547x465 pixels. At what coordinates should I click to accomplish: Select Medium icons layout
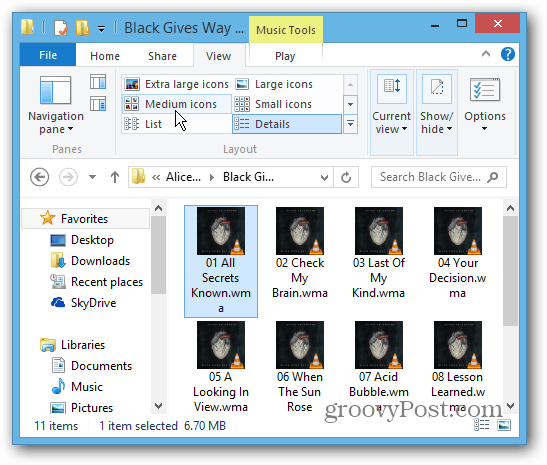click(x=177, y=104)
